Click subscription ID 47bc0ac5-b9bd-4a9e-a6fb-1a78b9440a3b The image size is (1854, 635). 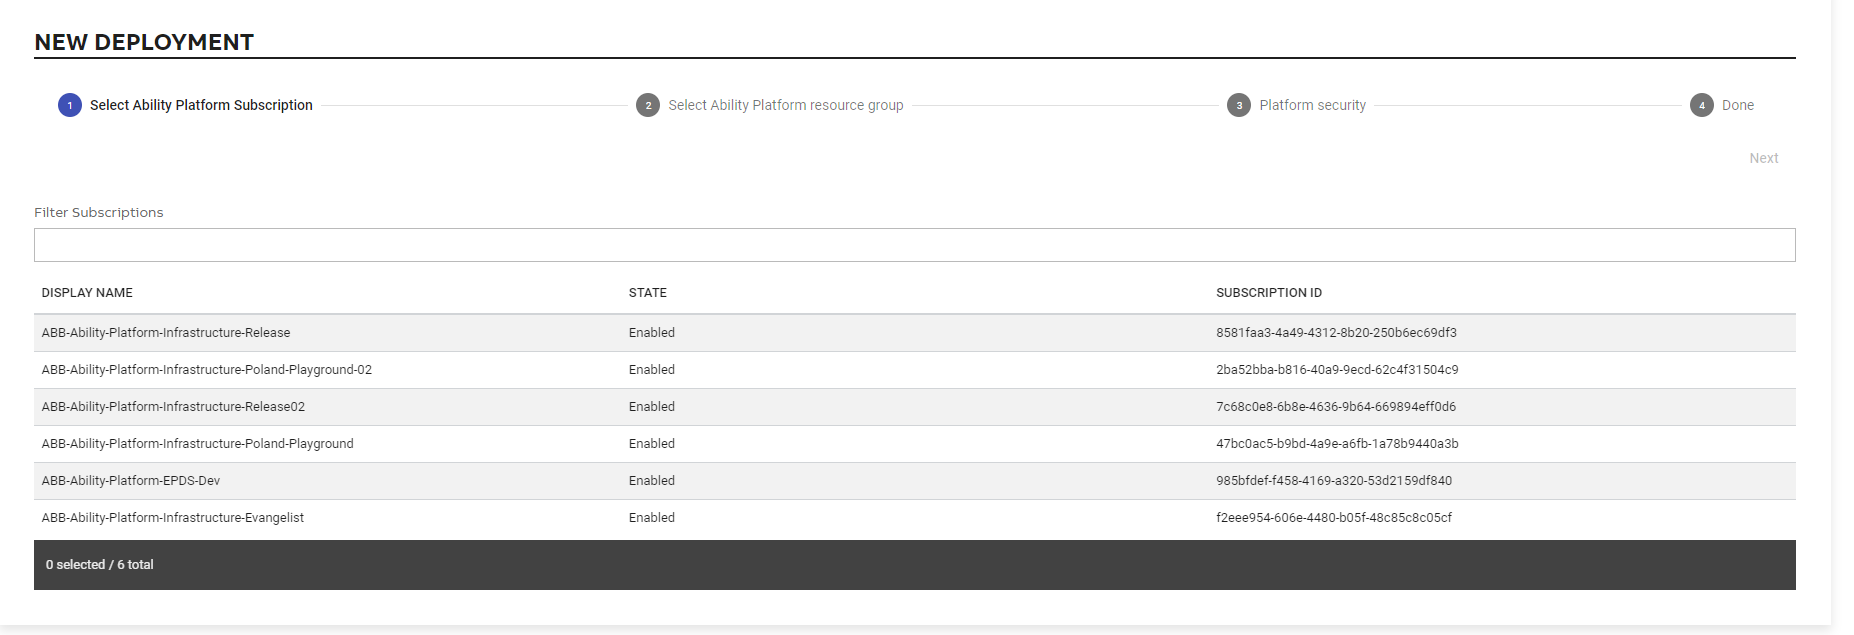(x=1337, y=444)
